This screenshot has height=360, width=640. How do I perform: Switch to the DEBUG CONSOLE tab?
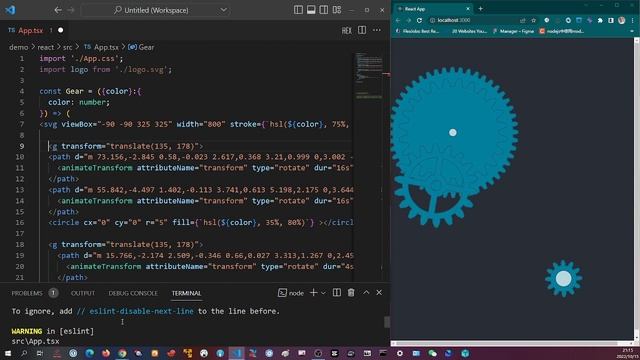(x=133, y=293)
